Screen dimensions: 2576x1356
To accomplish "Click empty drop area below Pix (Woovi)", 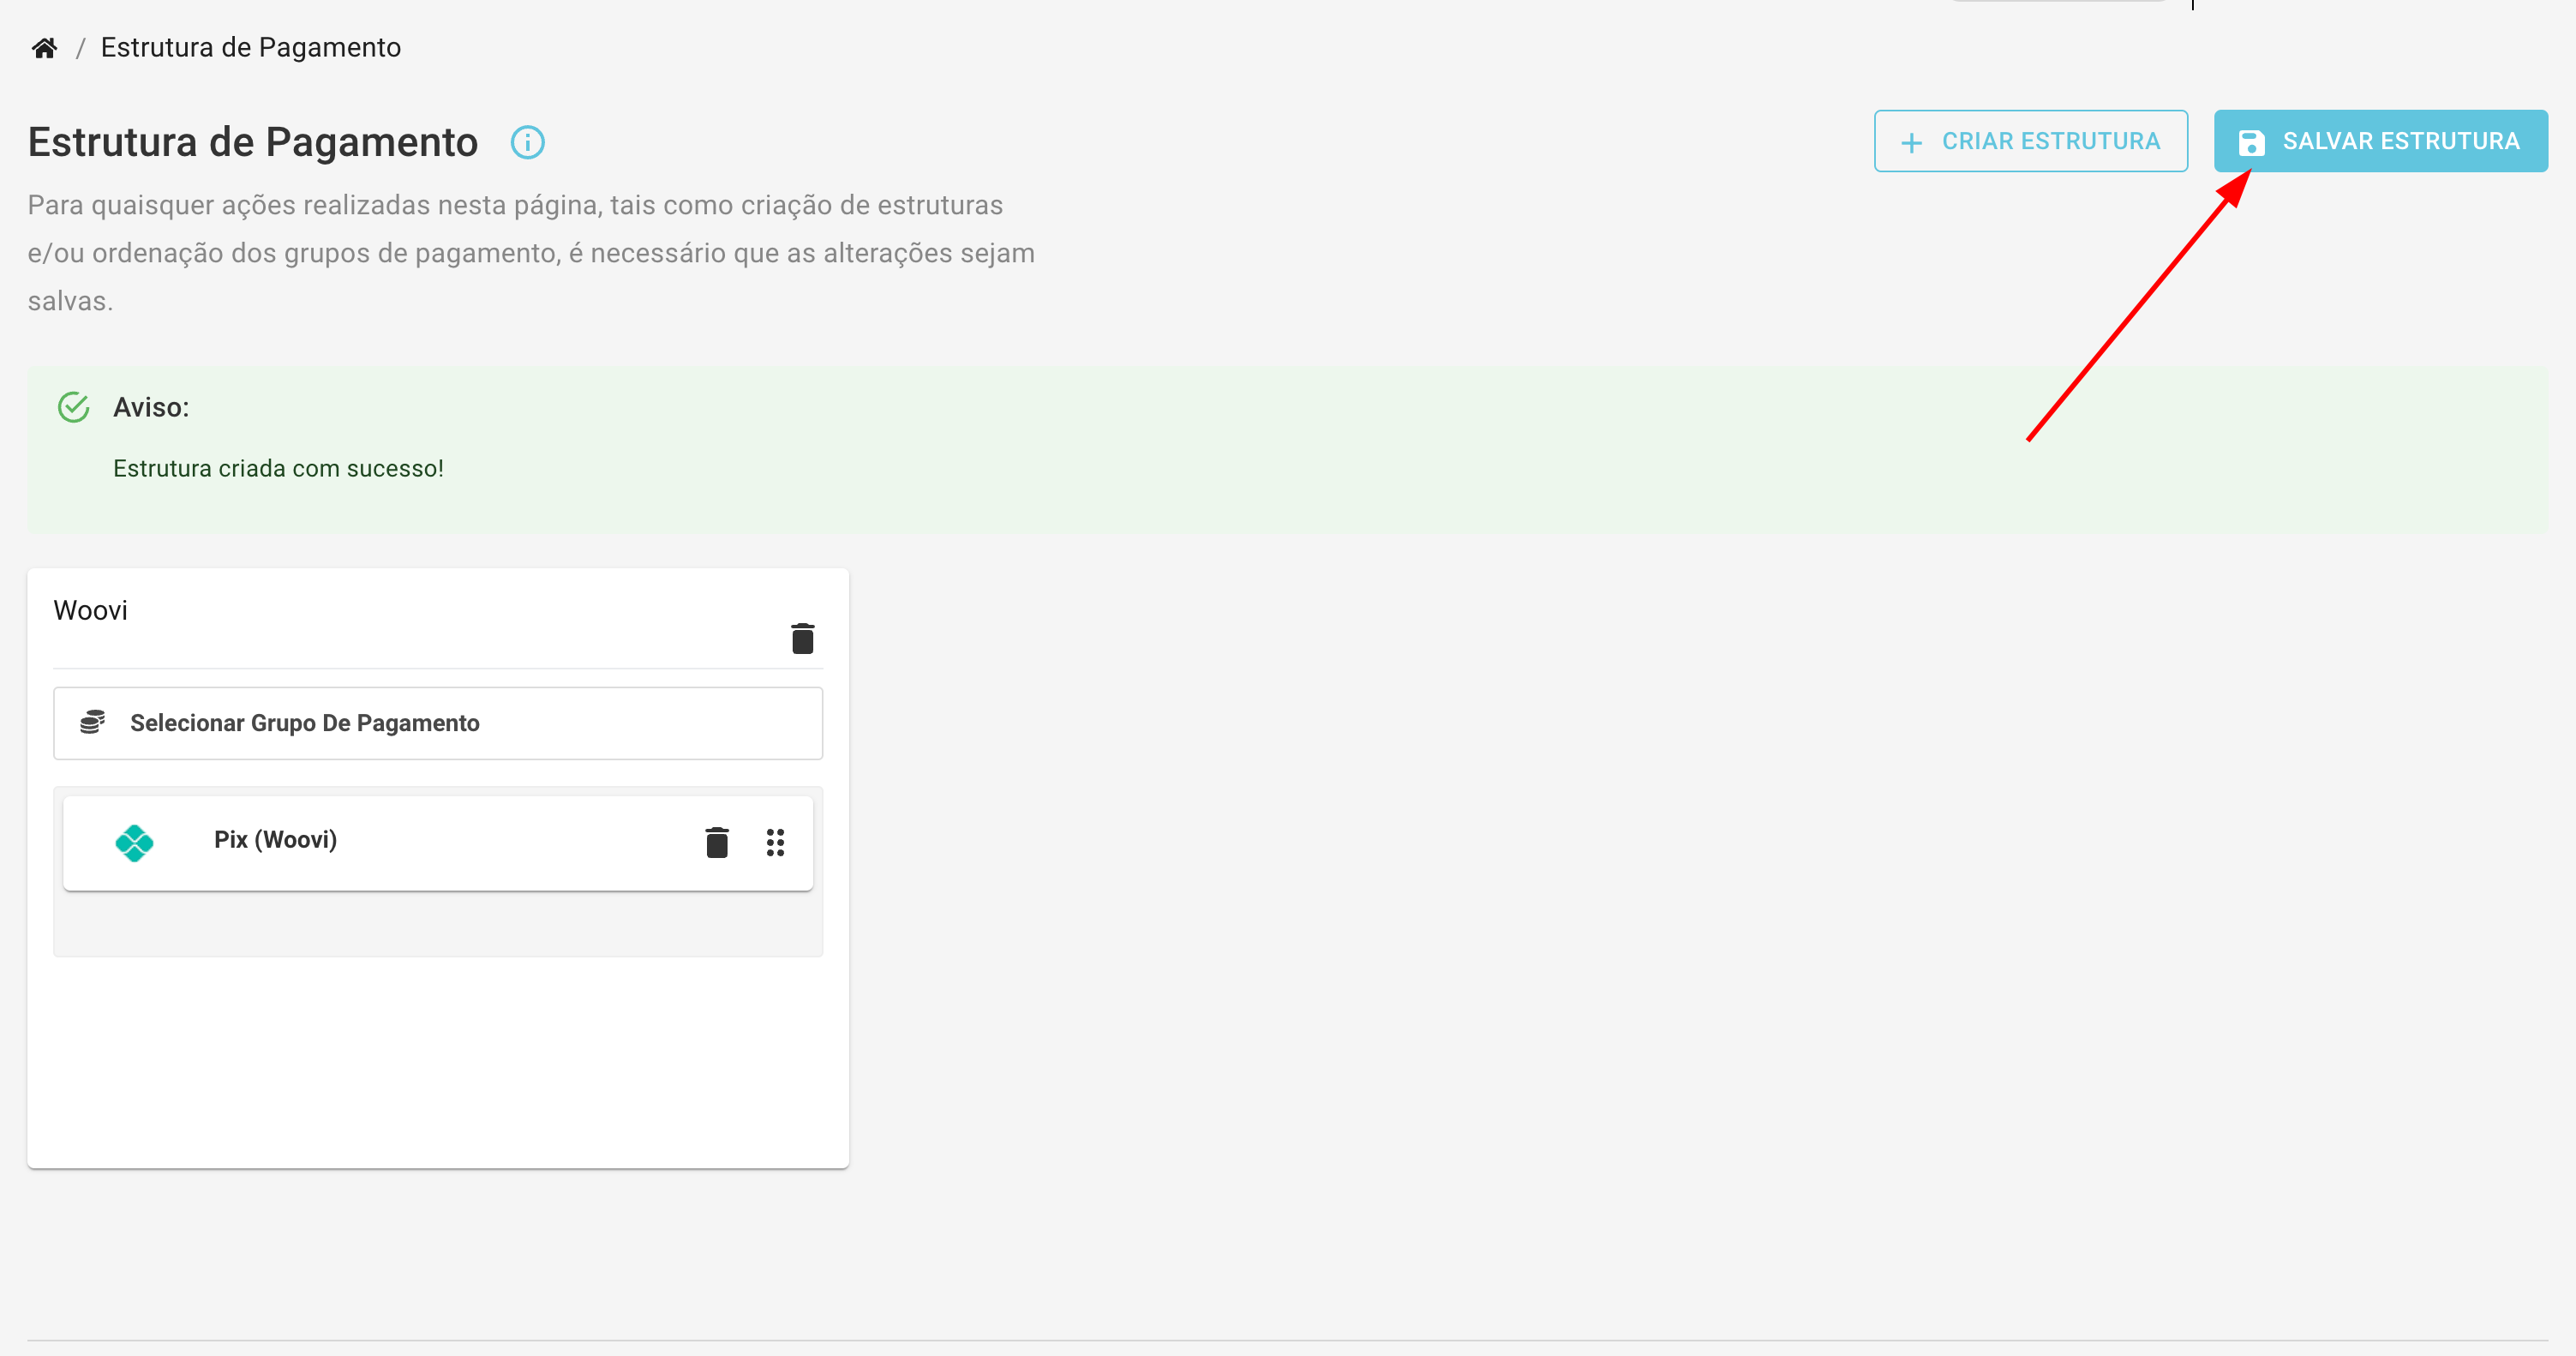I will (438, 924).
